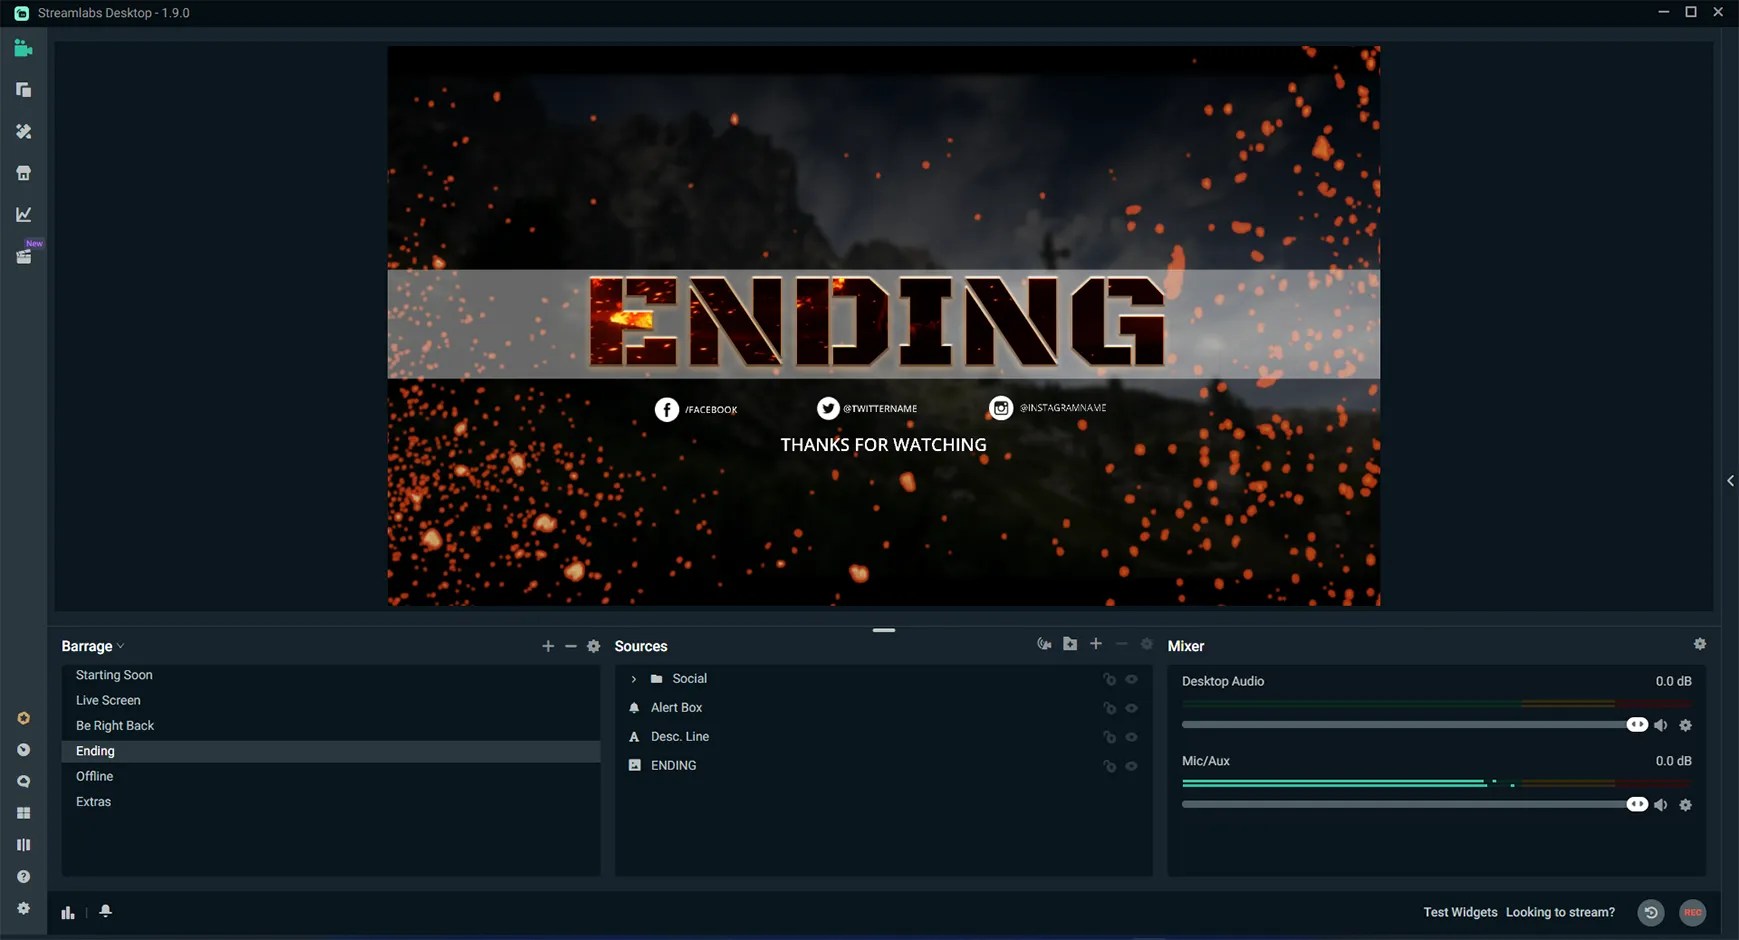This screenshot has width=1739, height=940.
Task: Open the Themes library in the sidebar
Action: [x=24, y=131]
